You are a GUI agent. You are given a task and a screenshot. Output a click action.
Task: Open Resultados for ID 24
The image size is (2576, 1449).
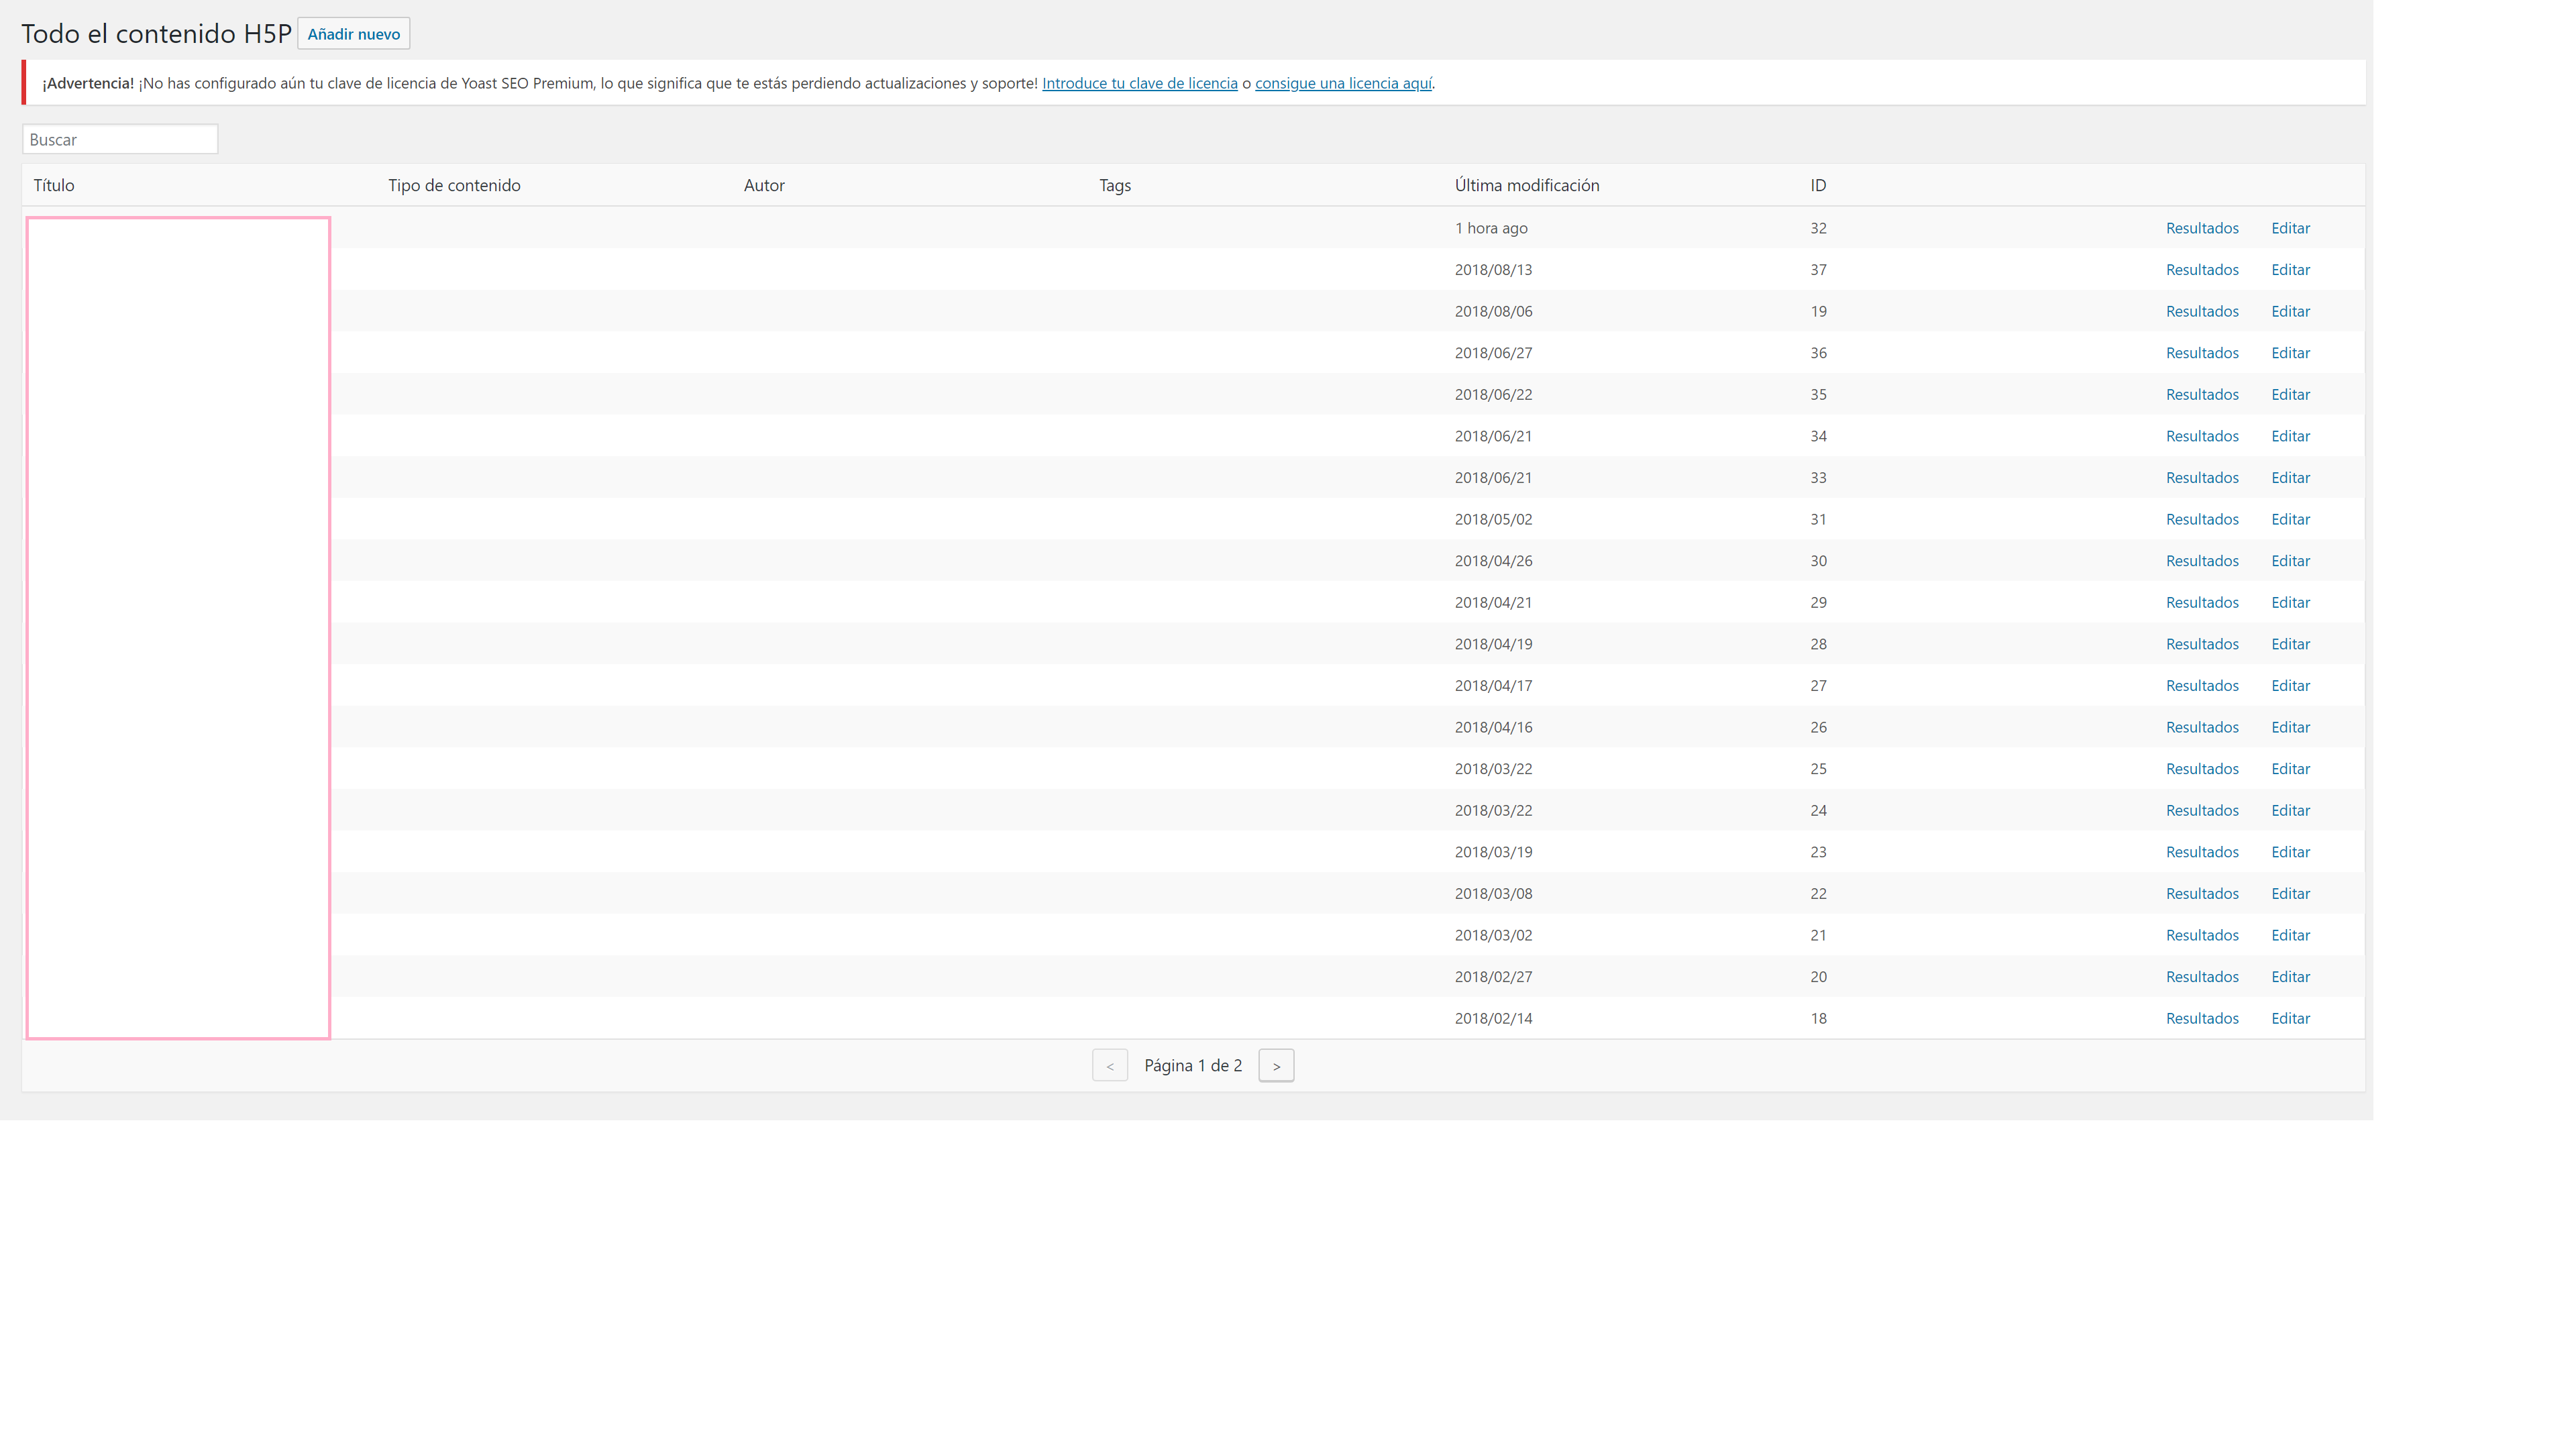click(x=2202, y=810)
